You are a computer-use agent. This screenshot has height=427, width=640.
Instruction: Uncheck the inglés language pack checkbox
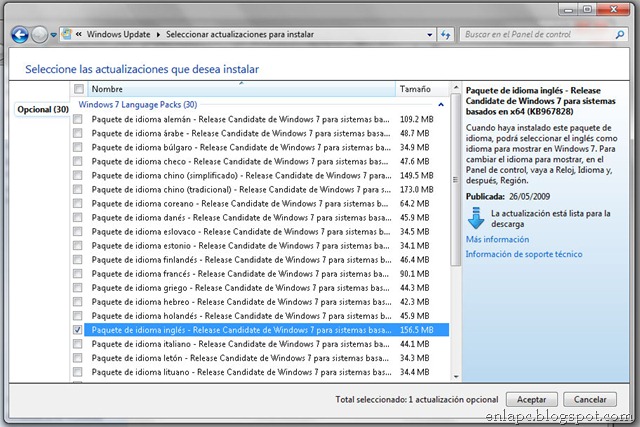(x=78, y=330)
